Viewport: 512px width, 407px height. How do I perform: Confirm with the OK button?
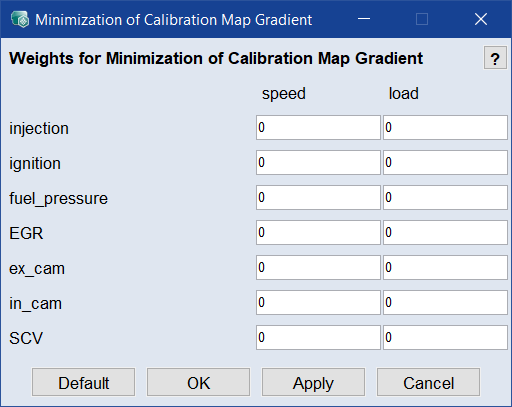198,382
